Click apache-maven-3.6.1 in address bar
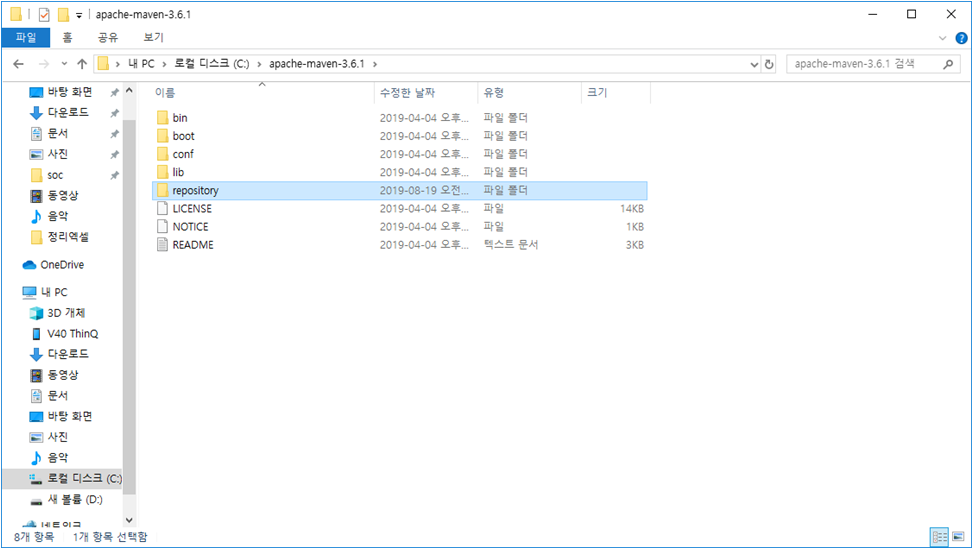The width and height of the screenshot is (973, 549). click(x=317, y=64)
